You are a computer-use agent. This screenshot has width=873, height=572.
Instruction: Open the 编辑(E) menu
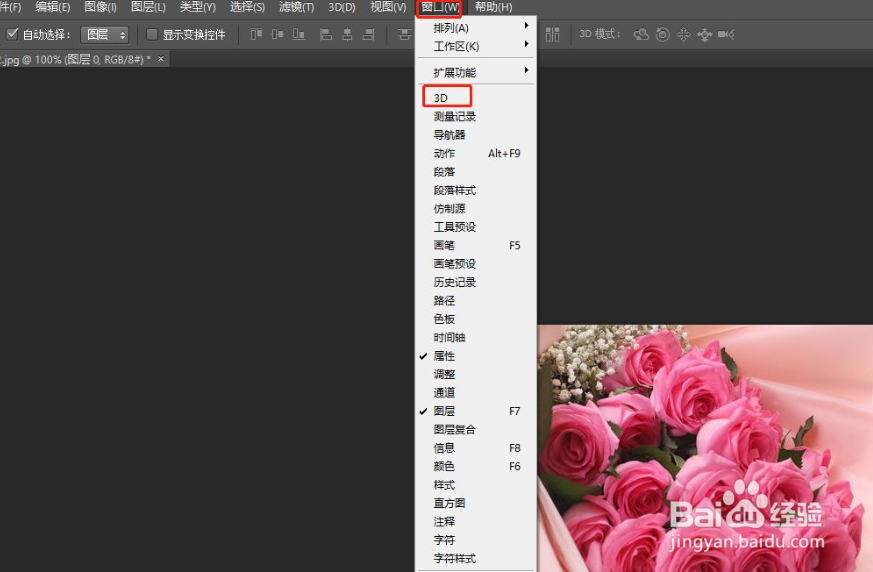(x=52, y=7)
